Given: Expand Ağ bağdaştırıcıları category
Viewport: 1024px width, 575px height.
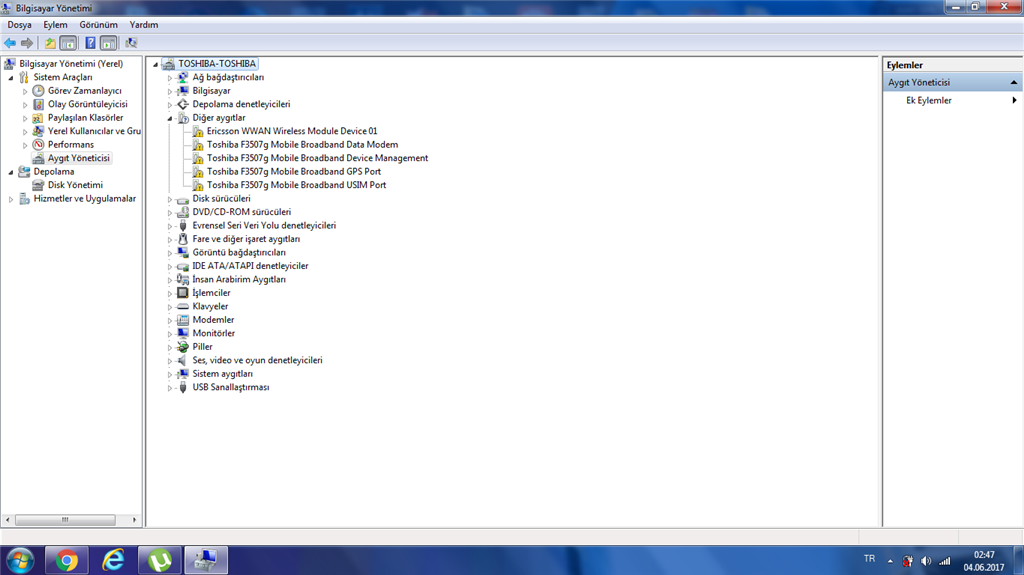Looking at the screenshot, I should pos(170,78).
